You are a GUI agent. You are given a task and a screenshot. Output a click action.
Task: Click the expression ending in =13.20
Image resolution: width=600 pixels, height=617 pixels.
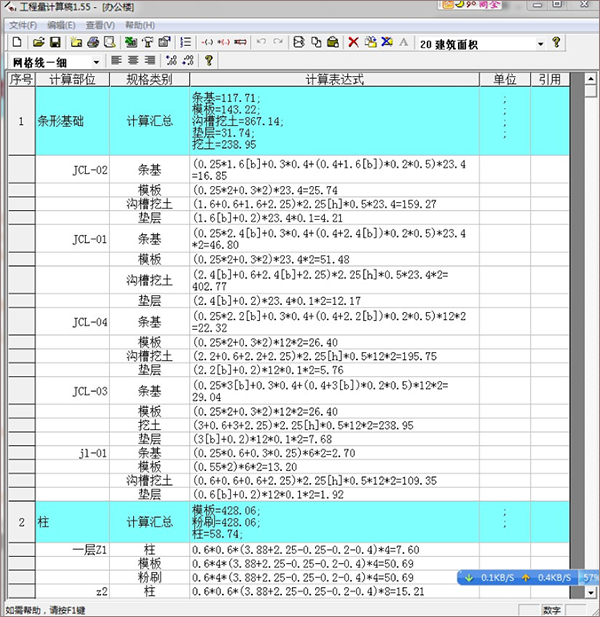tap(334, 467)
